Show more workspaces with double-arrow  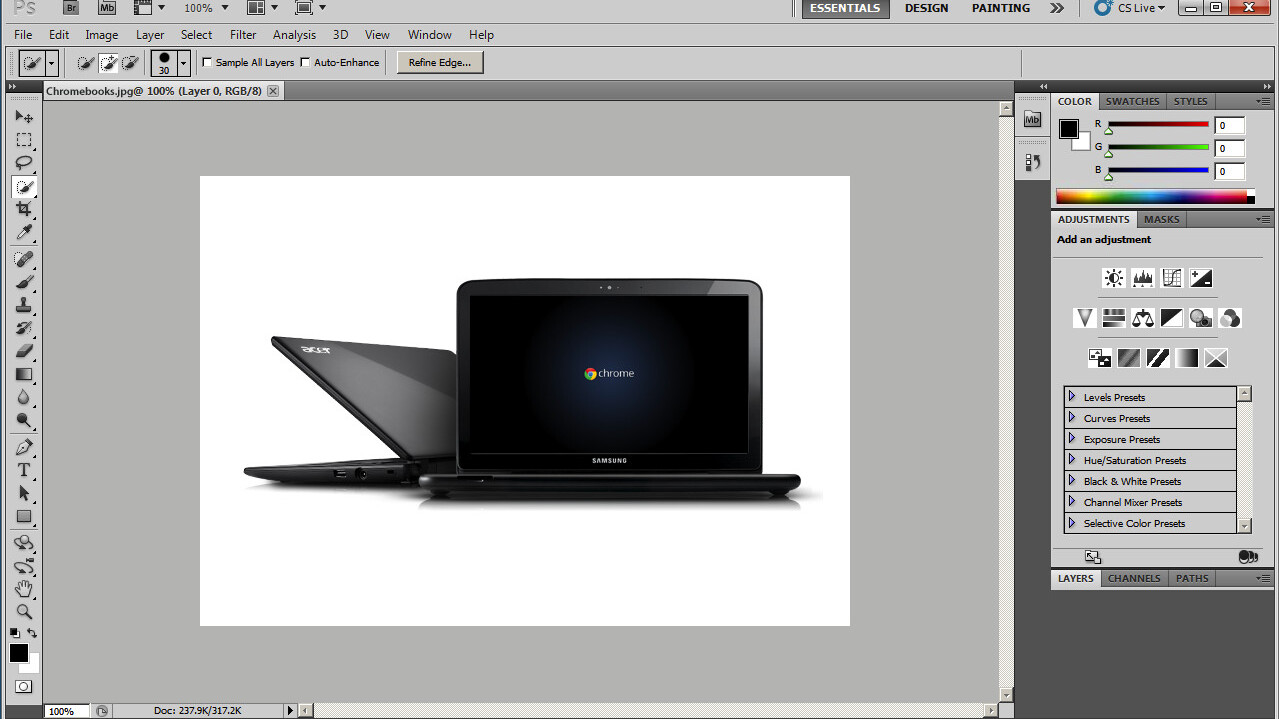[1057, 8]
